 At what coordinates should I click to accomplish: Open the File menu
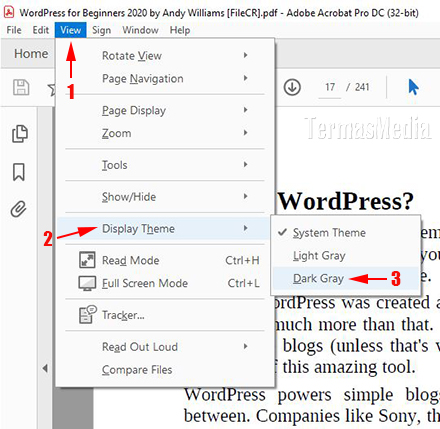tap(14, 30)
